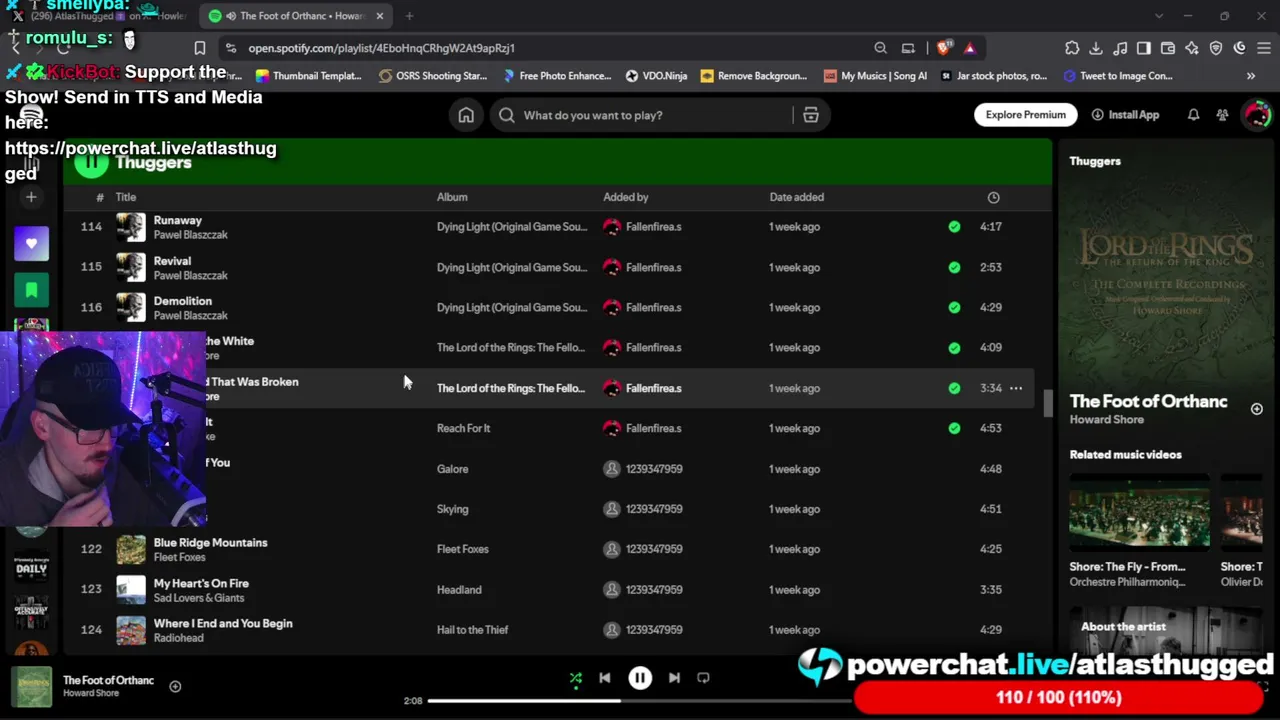Open the Fleet Foxes artist link under Blue Ridge Mountains

[x=180, y=557]
